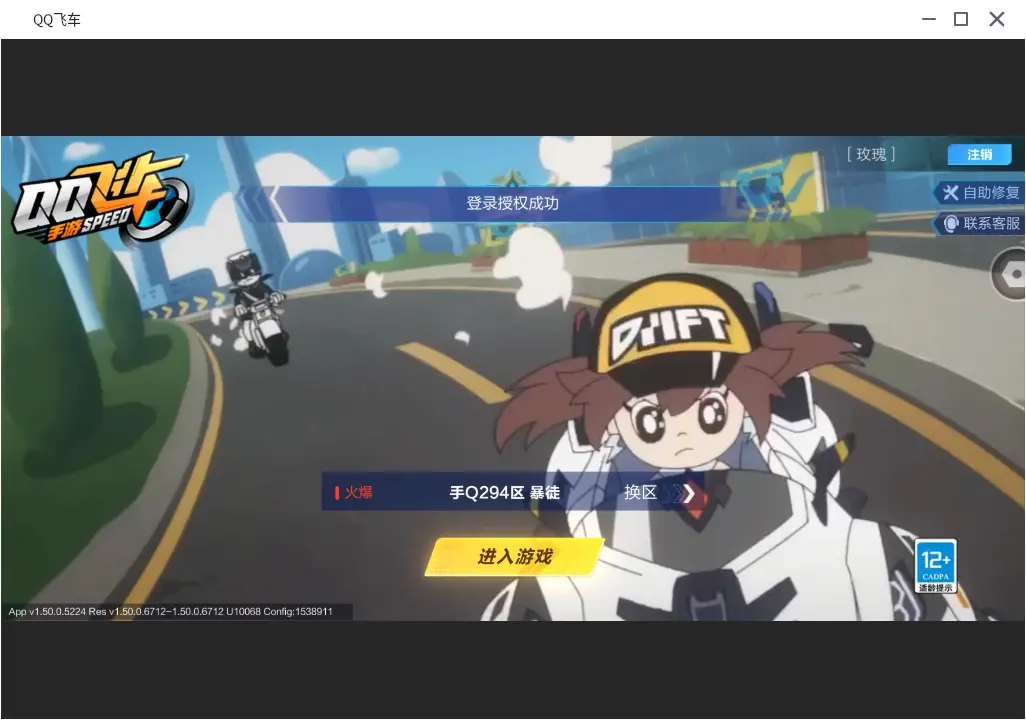Click the [玫瑰] account name

tap(871, 154)
